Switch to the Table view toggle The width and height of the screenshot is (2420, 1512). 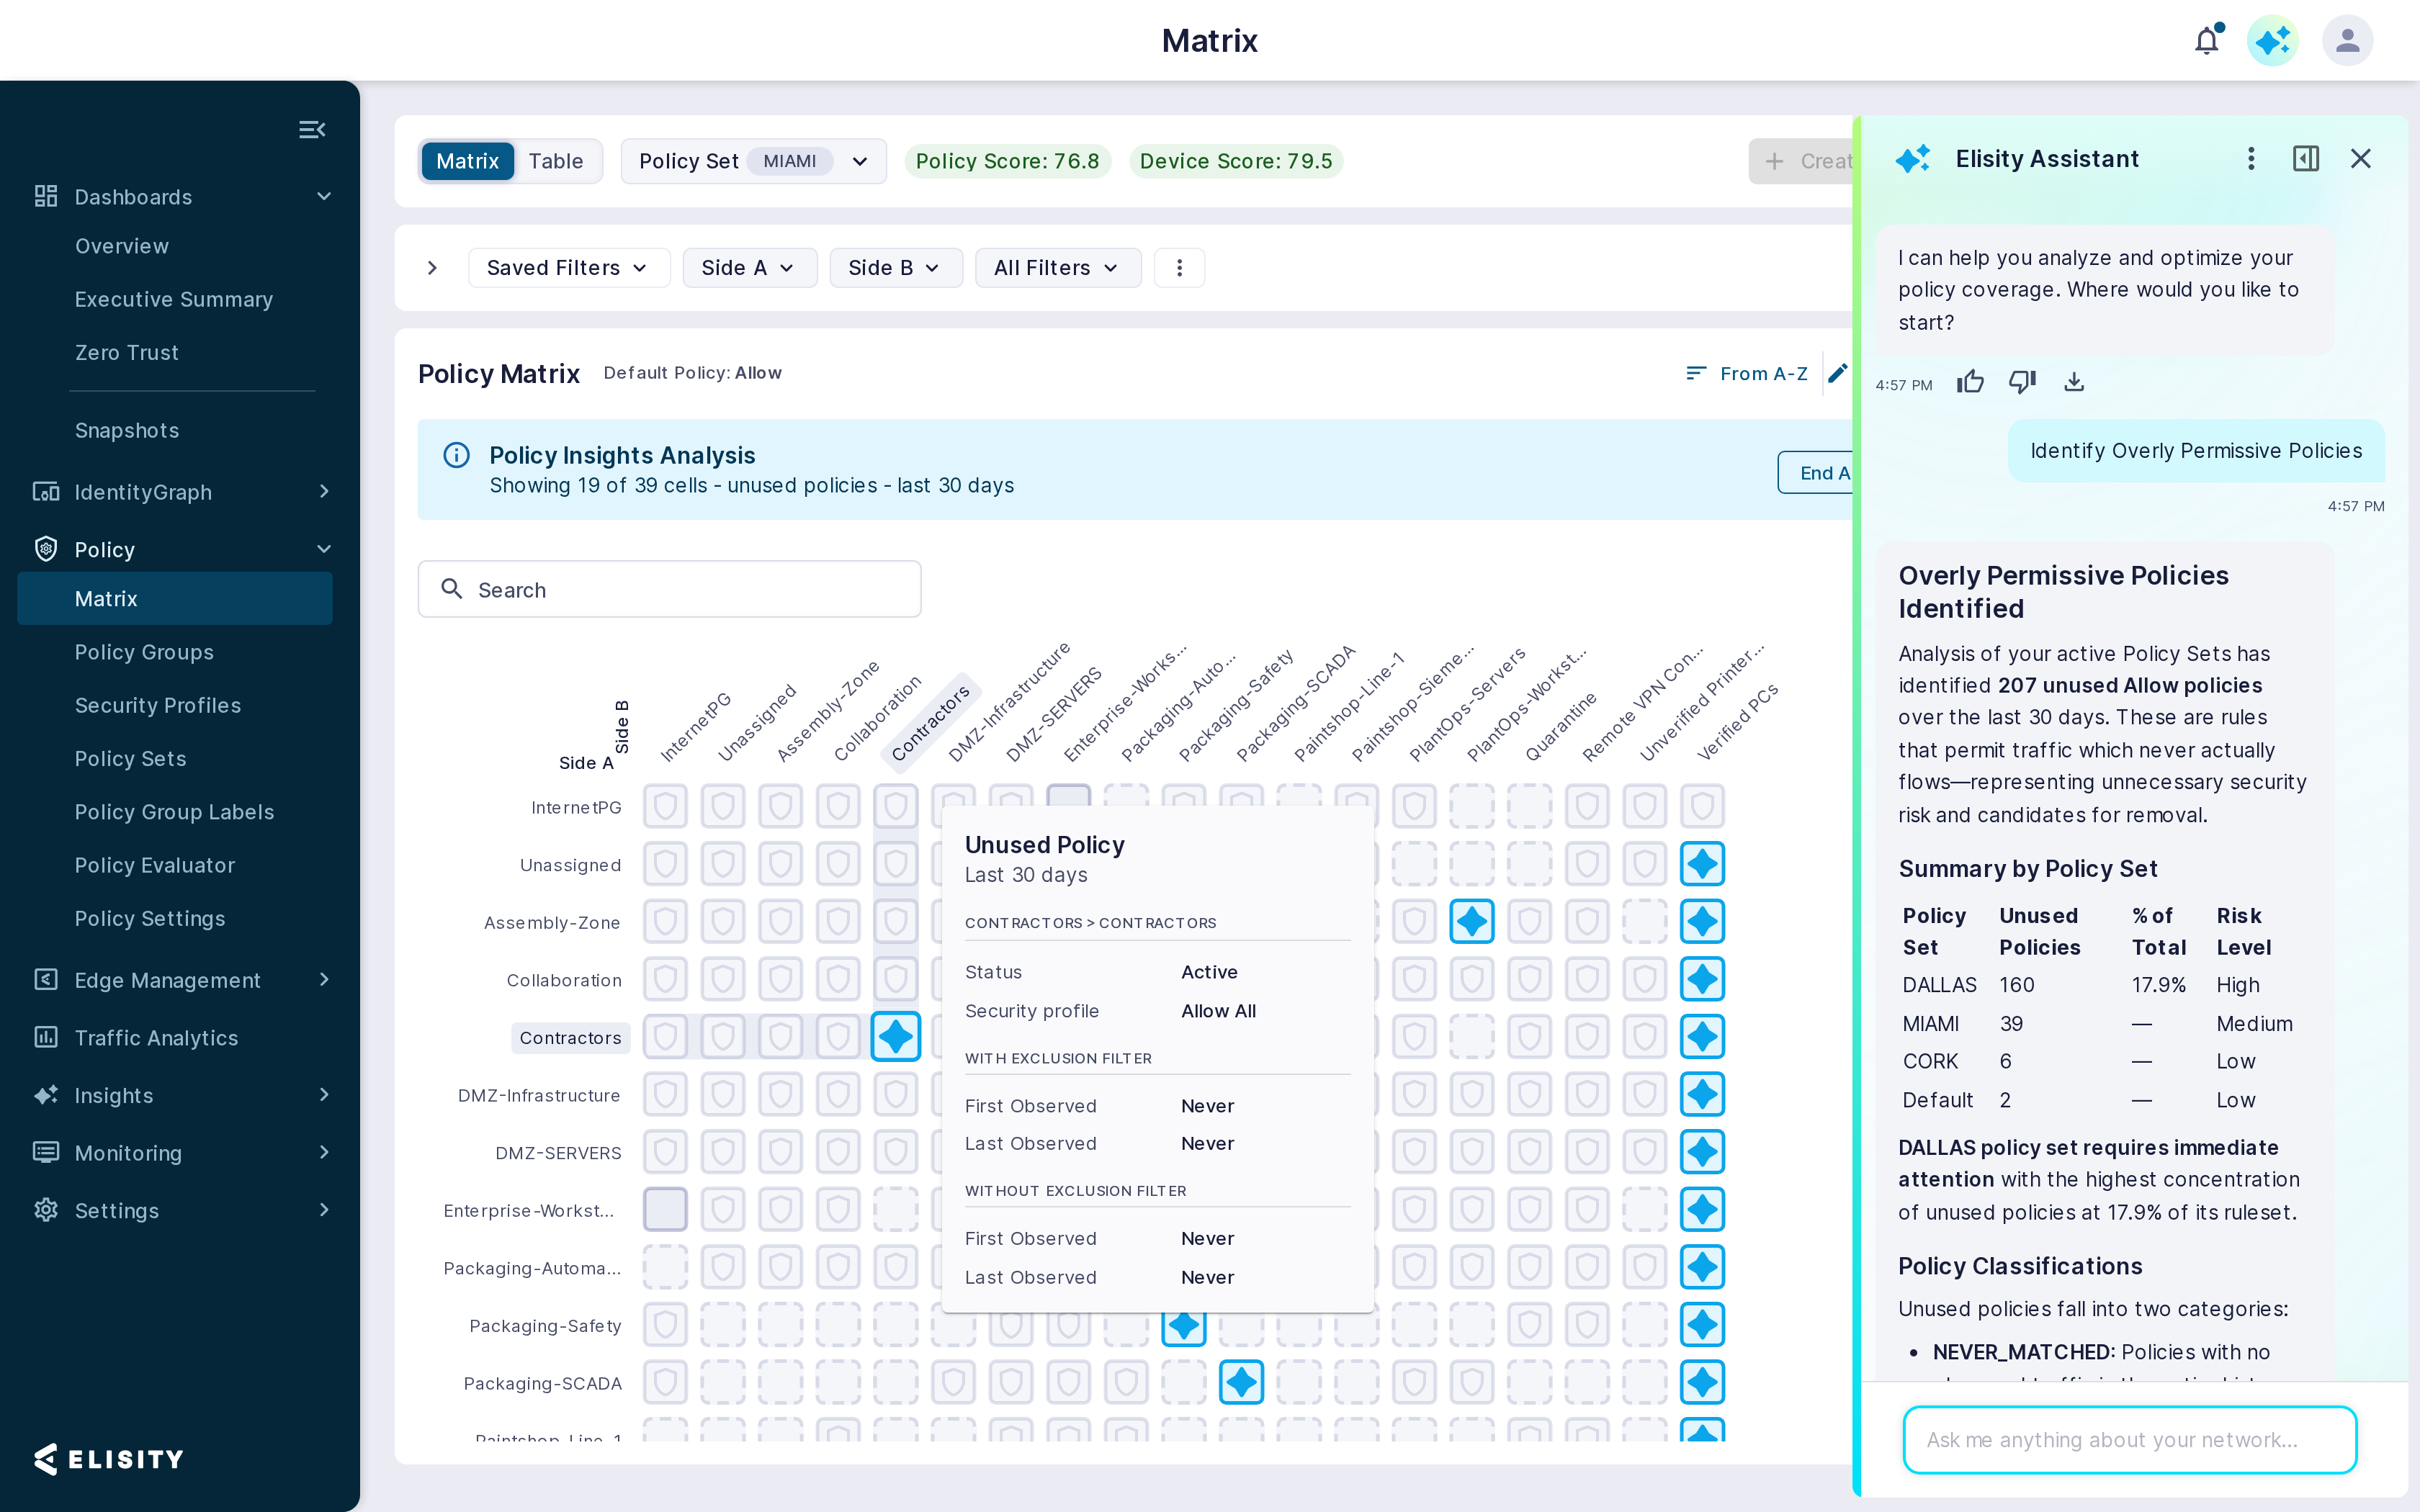[556, 161]
